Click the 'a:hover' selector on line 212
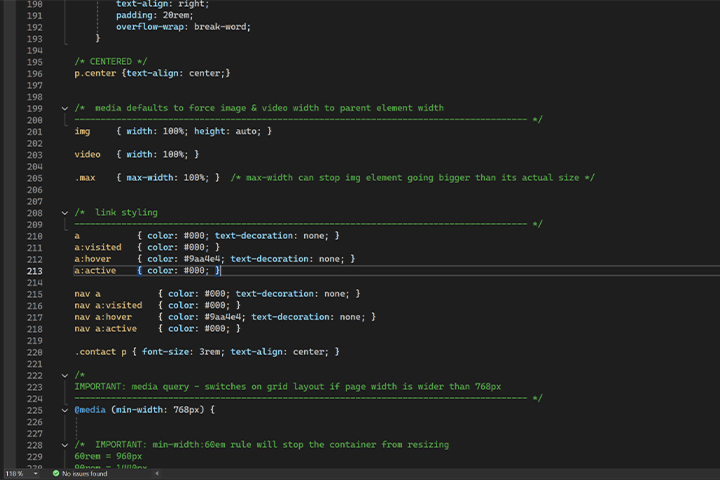 click(x=93, y=259)
